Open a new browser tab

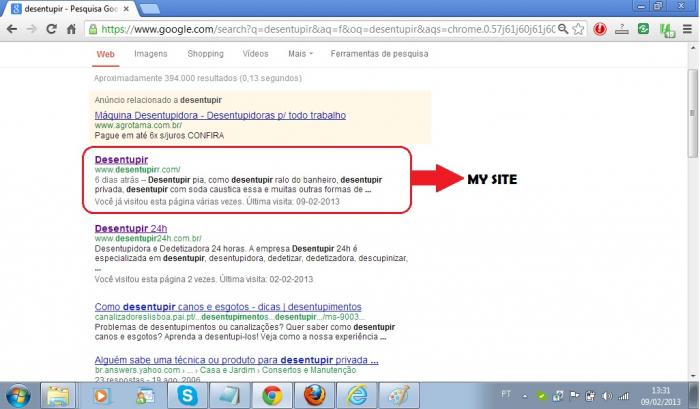tap(150, 9)
